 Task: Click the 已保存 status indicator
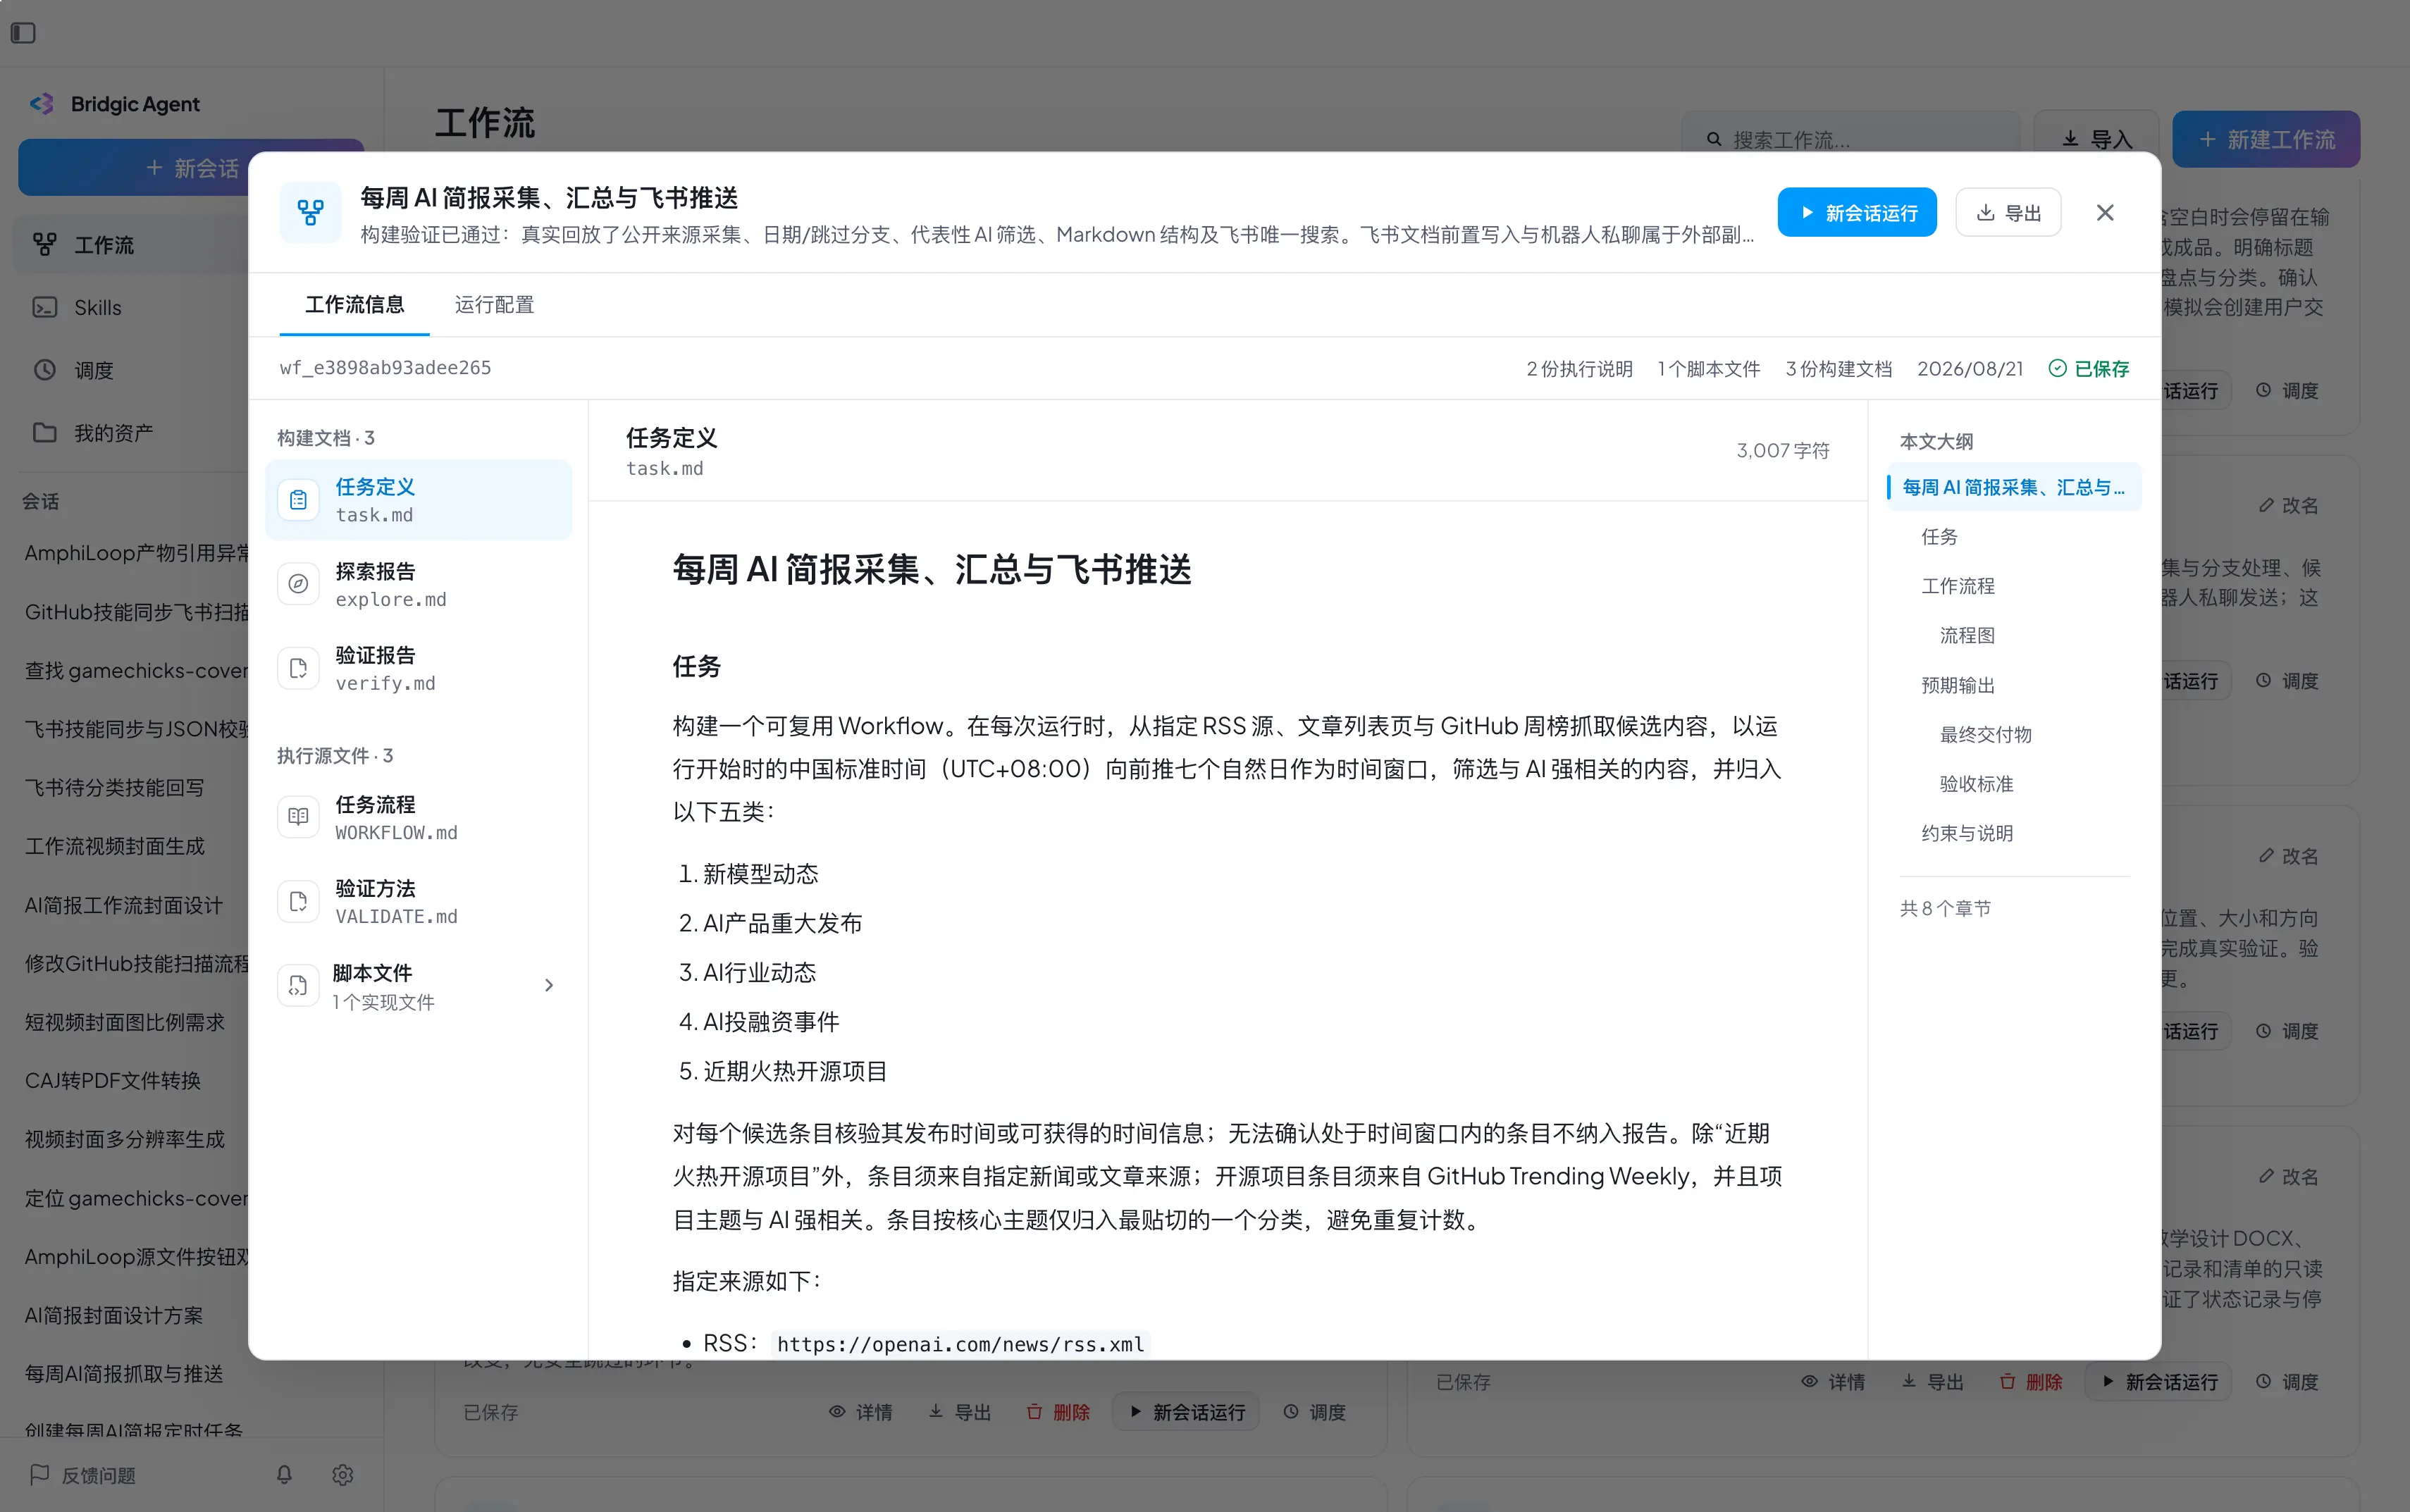click(2089, 368)
